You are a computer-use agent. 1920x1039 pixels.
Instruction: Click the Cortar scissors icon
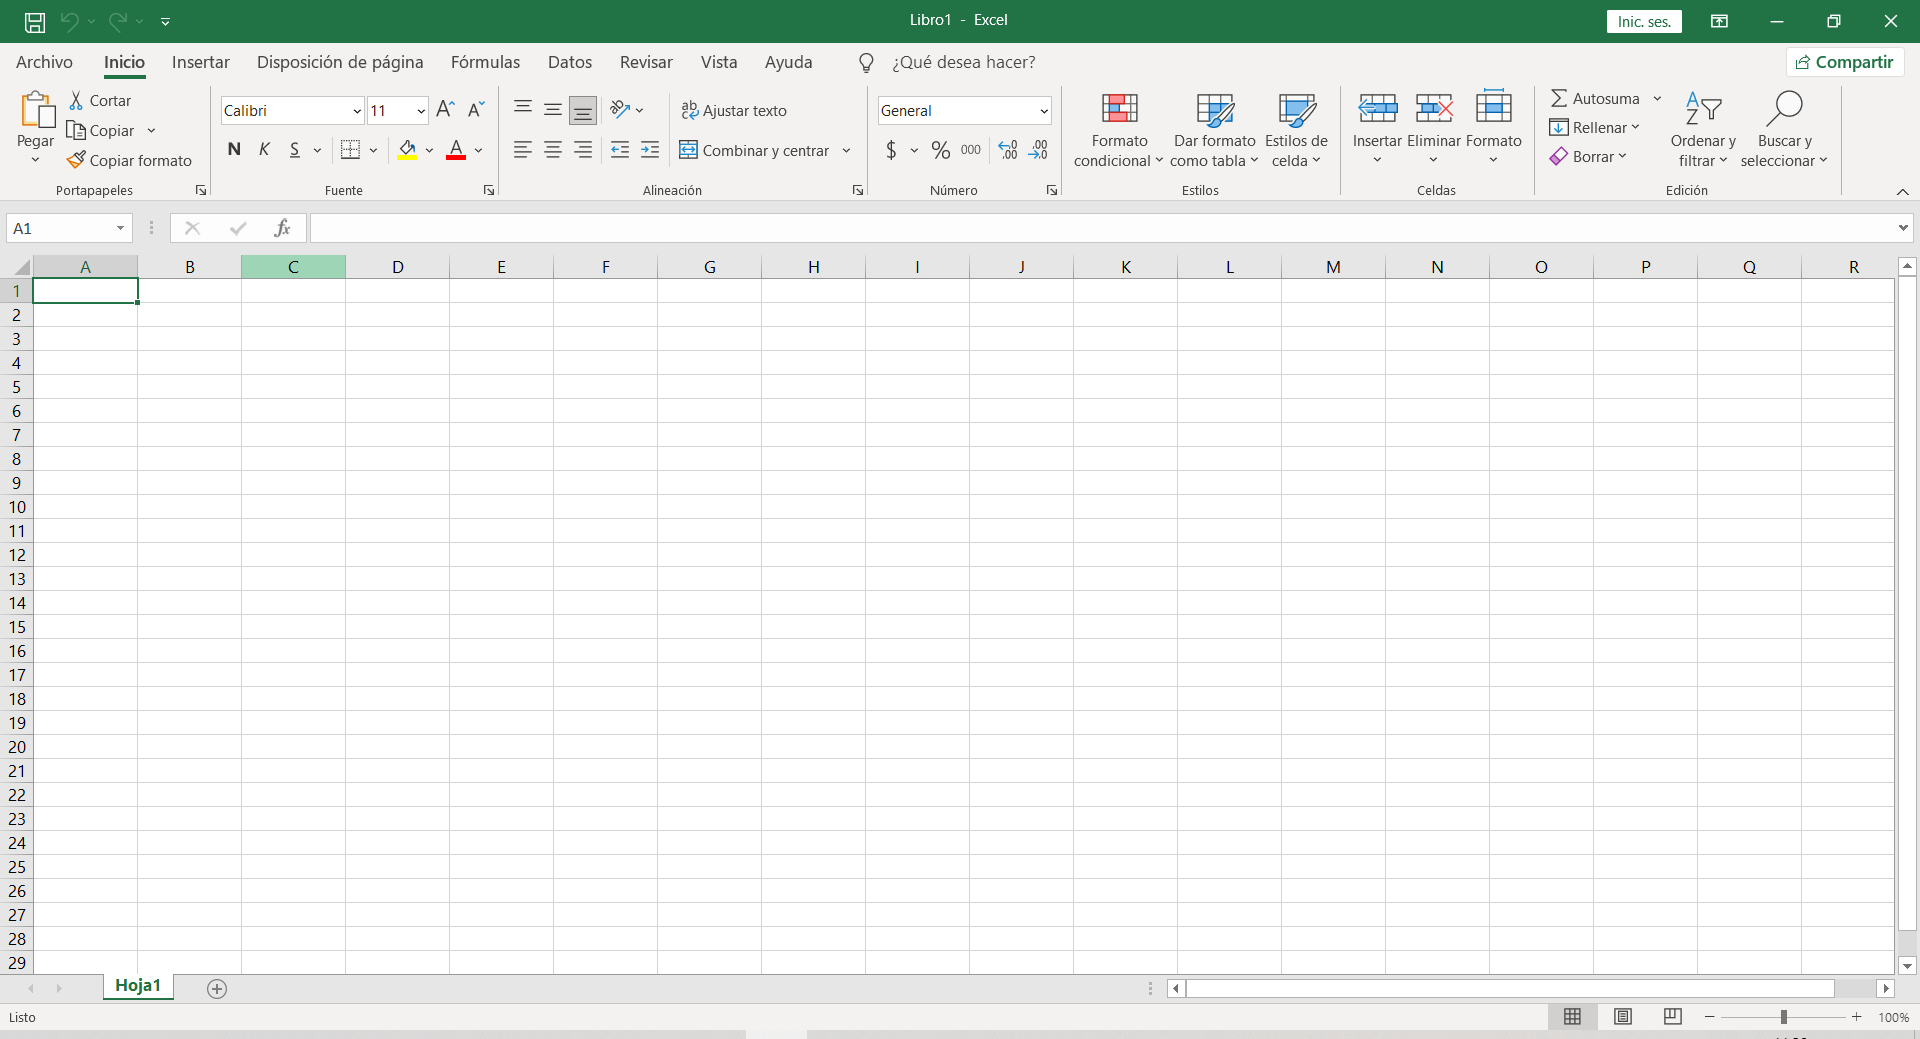pyautogui.click(x=76, y=101)
